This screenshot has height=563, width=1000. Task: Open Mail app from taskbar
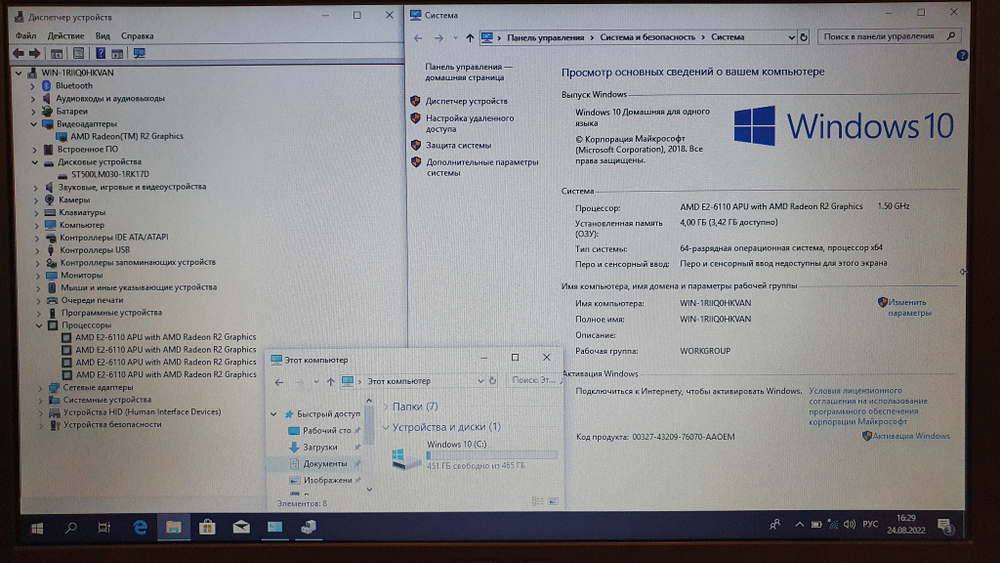[241, 527]
